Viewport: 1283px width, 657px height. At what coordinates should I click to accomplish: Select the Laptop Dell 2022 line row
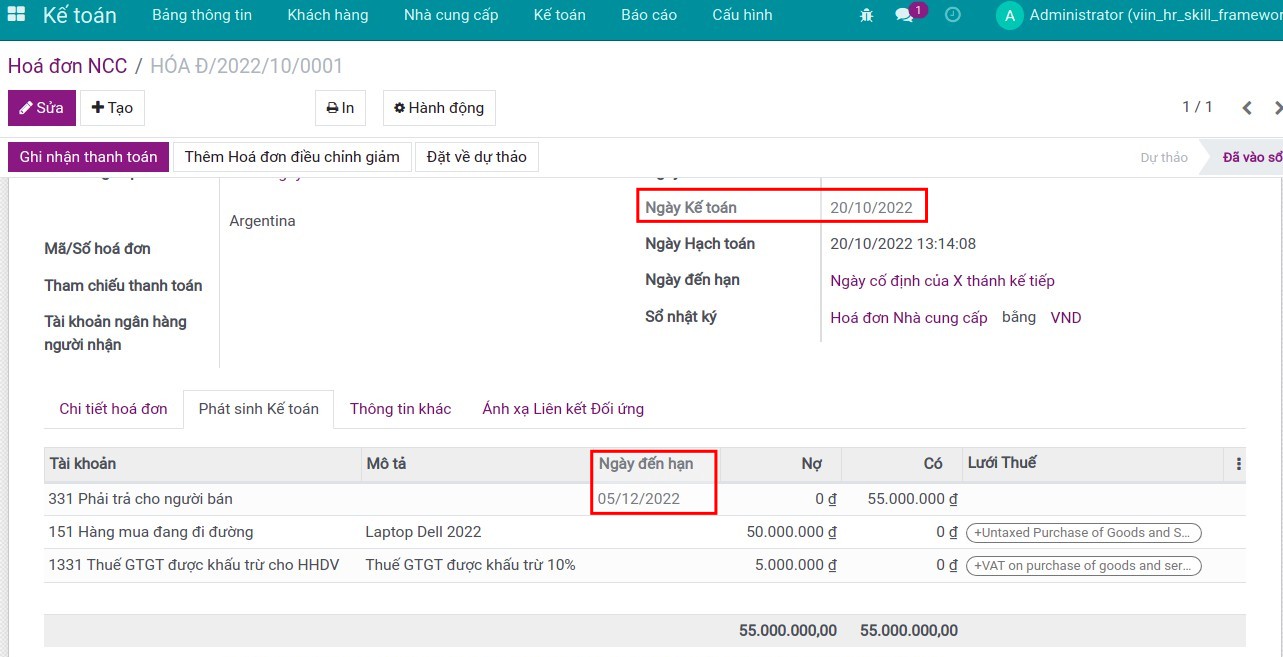(423, 532)
